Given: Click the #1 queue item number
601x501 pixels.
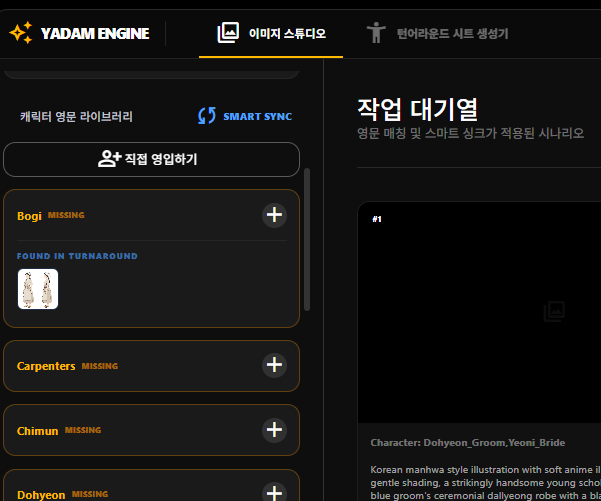Looking at the screenshot, I should (x=377, y=219).
